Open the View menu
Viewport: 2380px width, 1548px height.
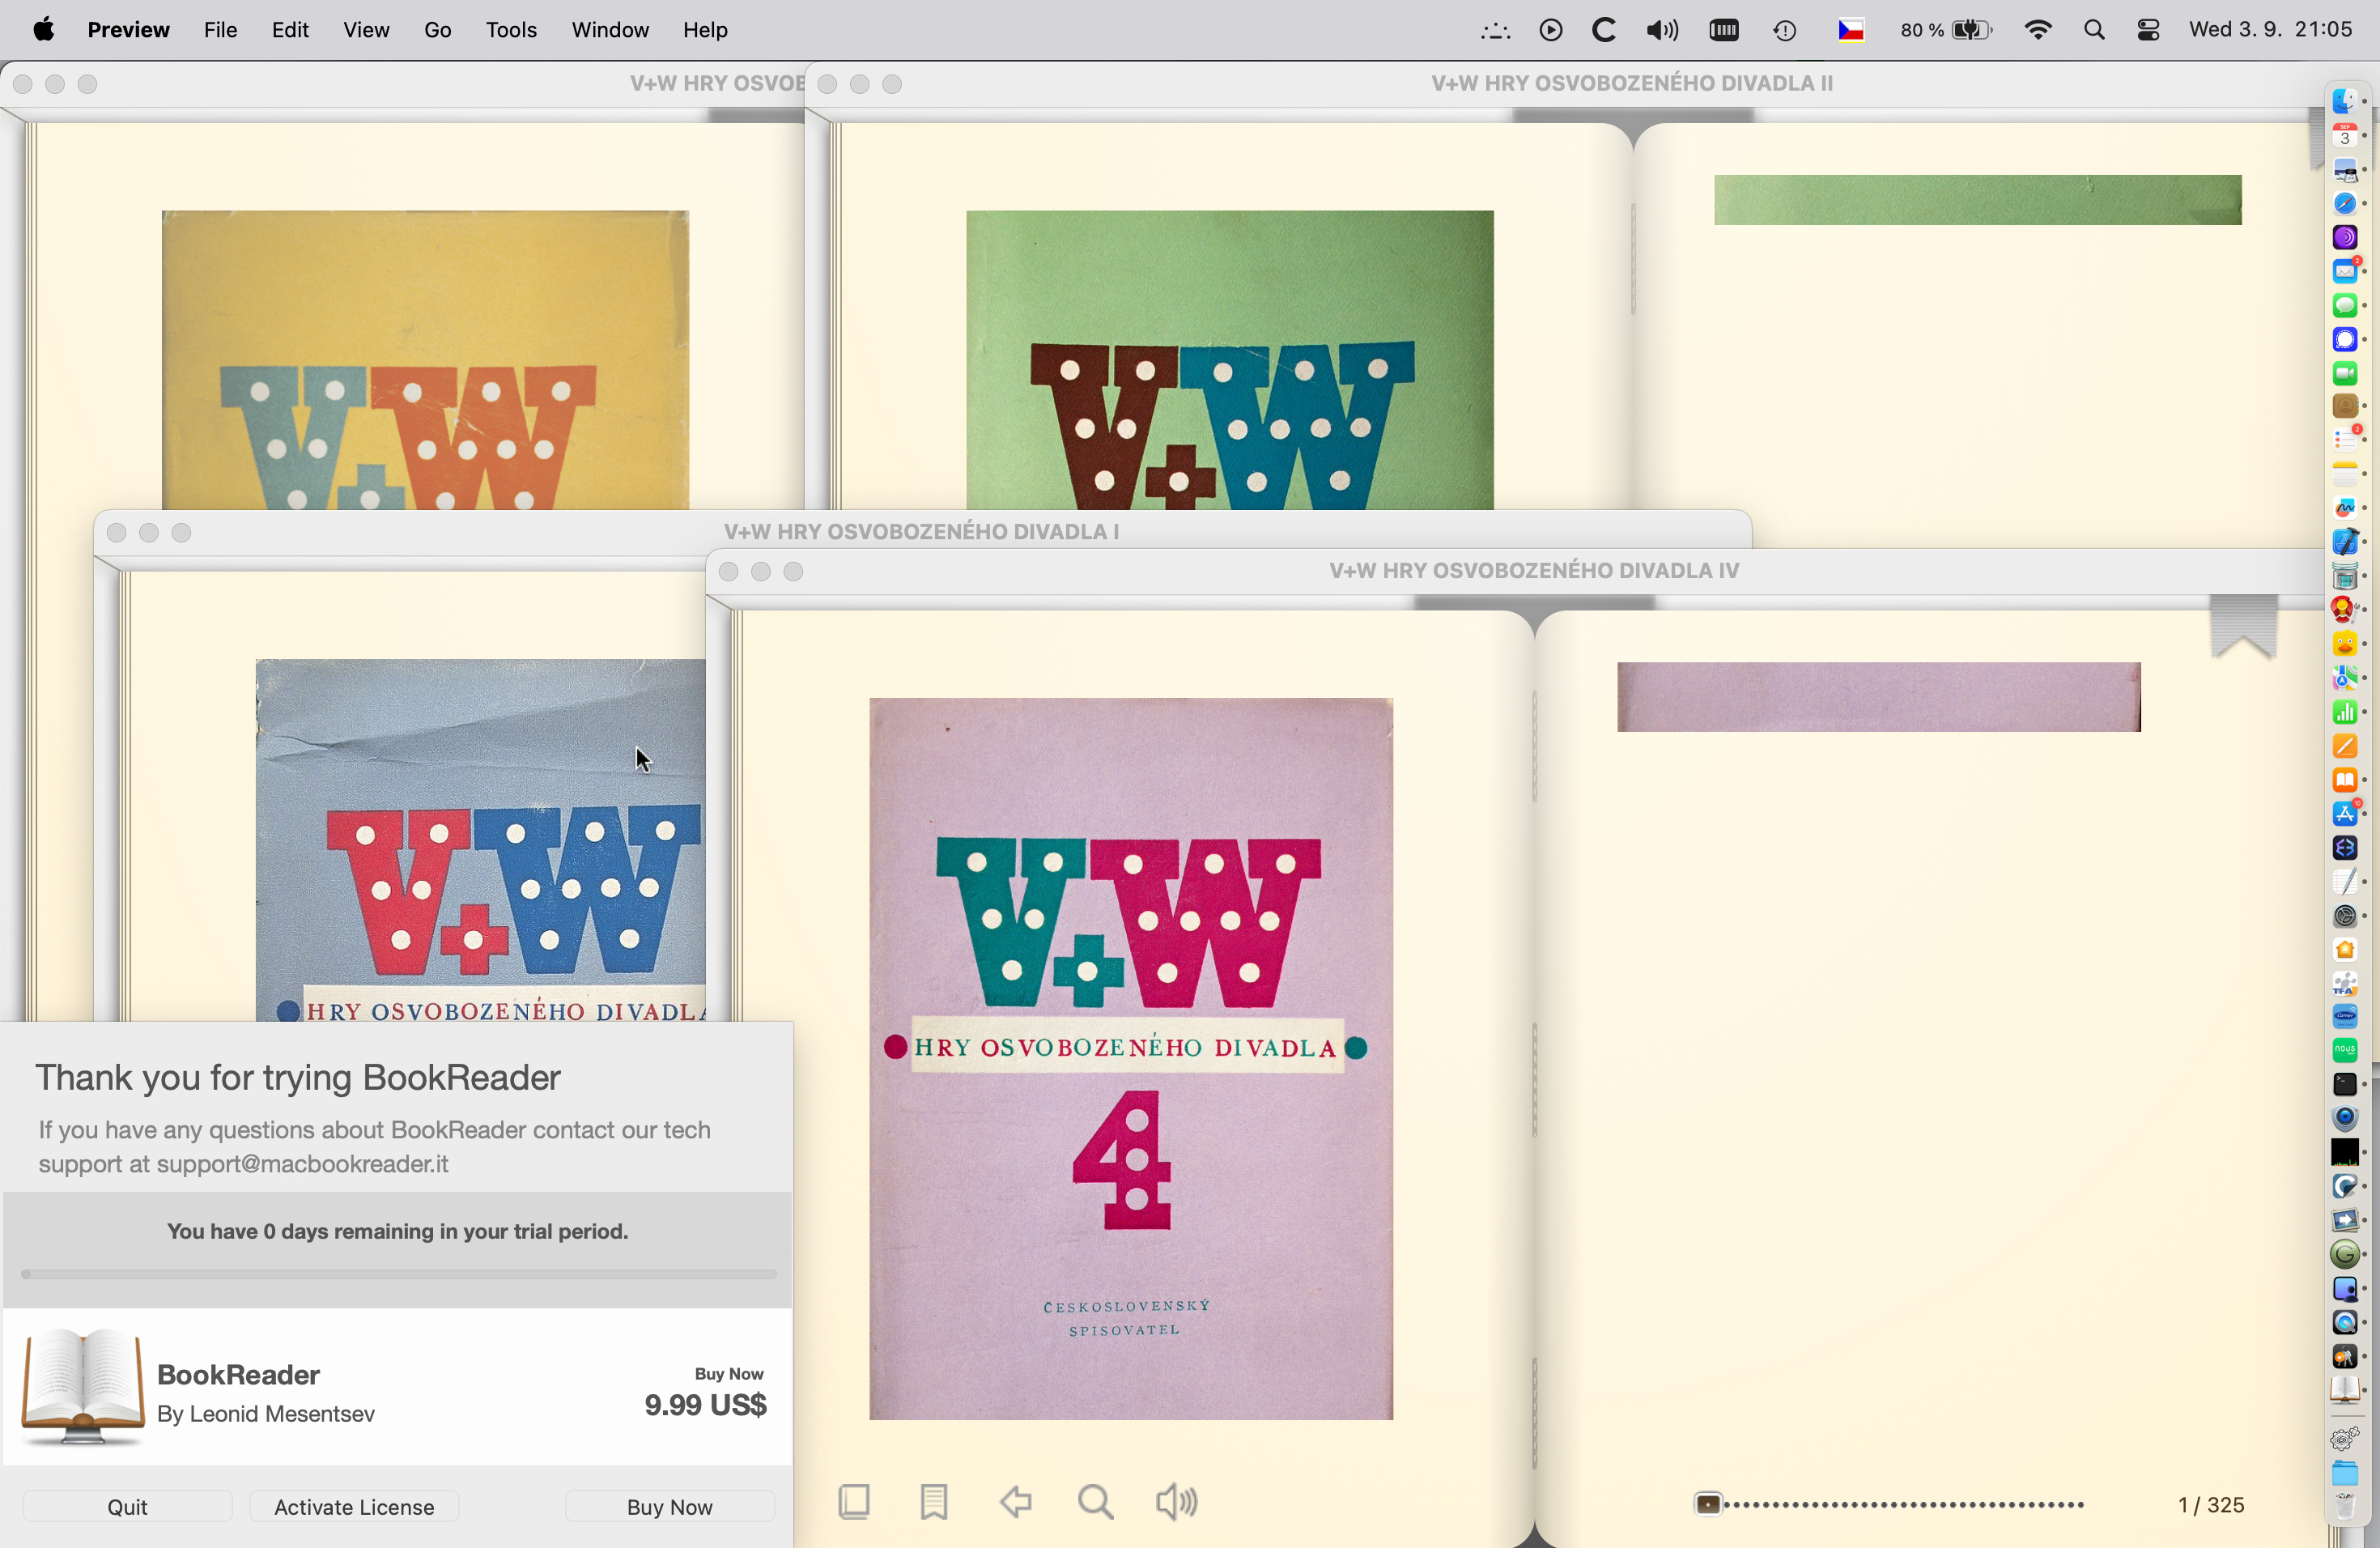[x=366, y=30]
